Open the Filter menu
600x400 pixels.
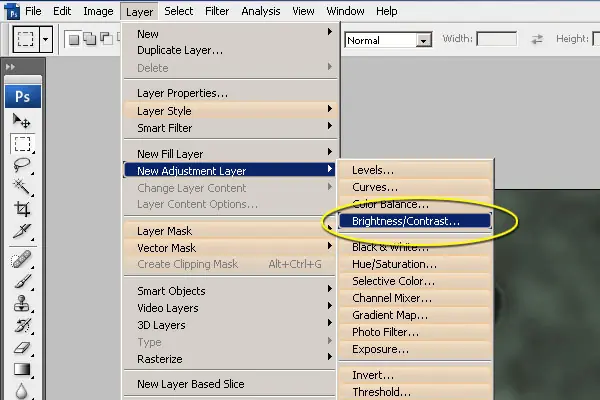[x=217, y=11]
